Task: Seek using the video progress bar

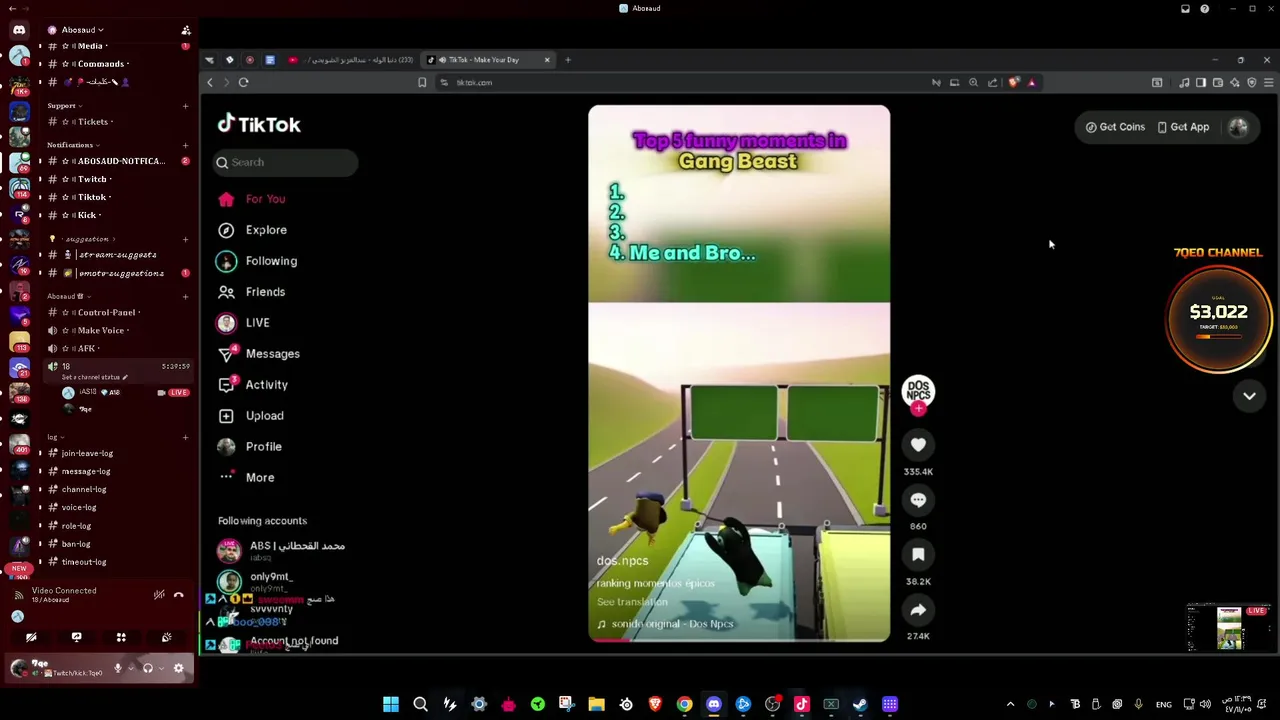Action: tap(739, 640)
